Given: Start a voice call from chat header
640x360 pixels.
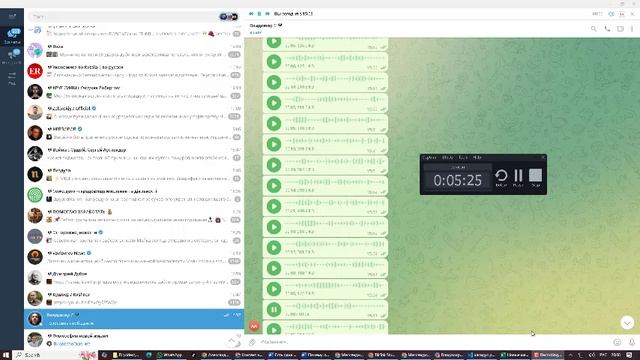Looking at the screenshot, I should coord(607,29).
